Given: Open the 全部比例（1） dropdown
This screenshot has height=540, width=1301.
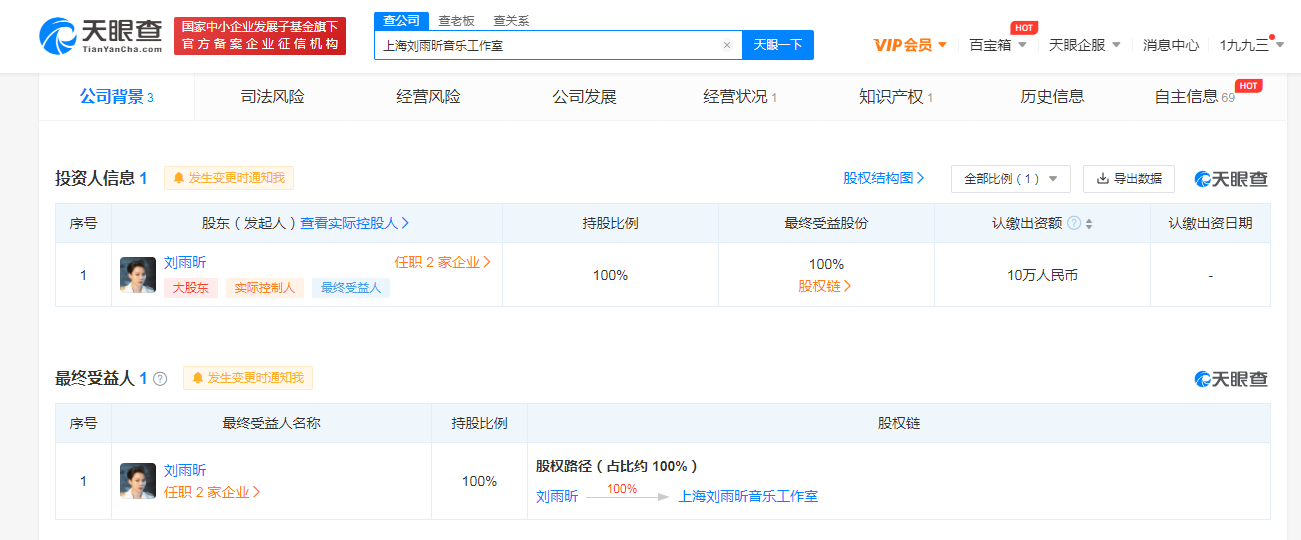Looking at the screenshot, I should 1011,178.
